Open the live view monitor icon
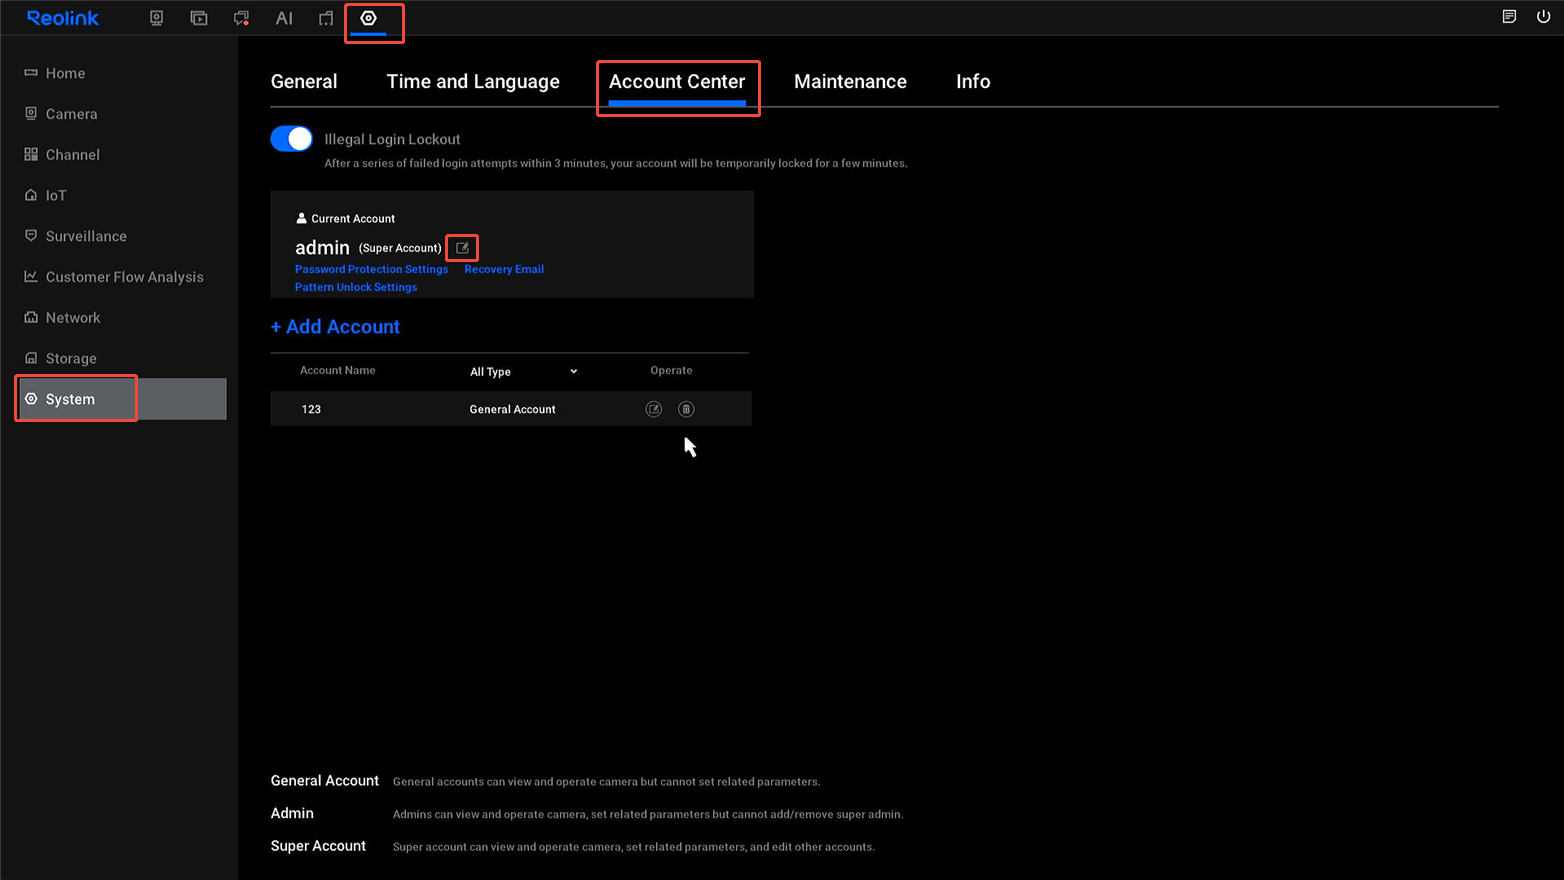 [x=156, y=17]
